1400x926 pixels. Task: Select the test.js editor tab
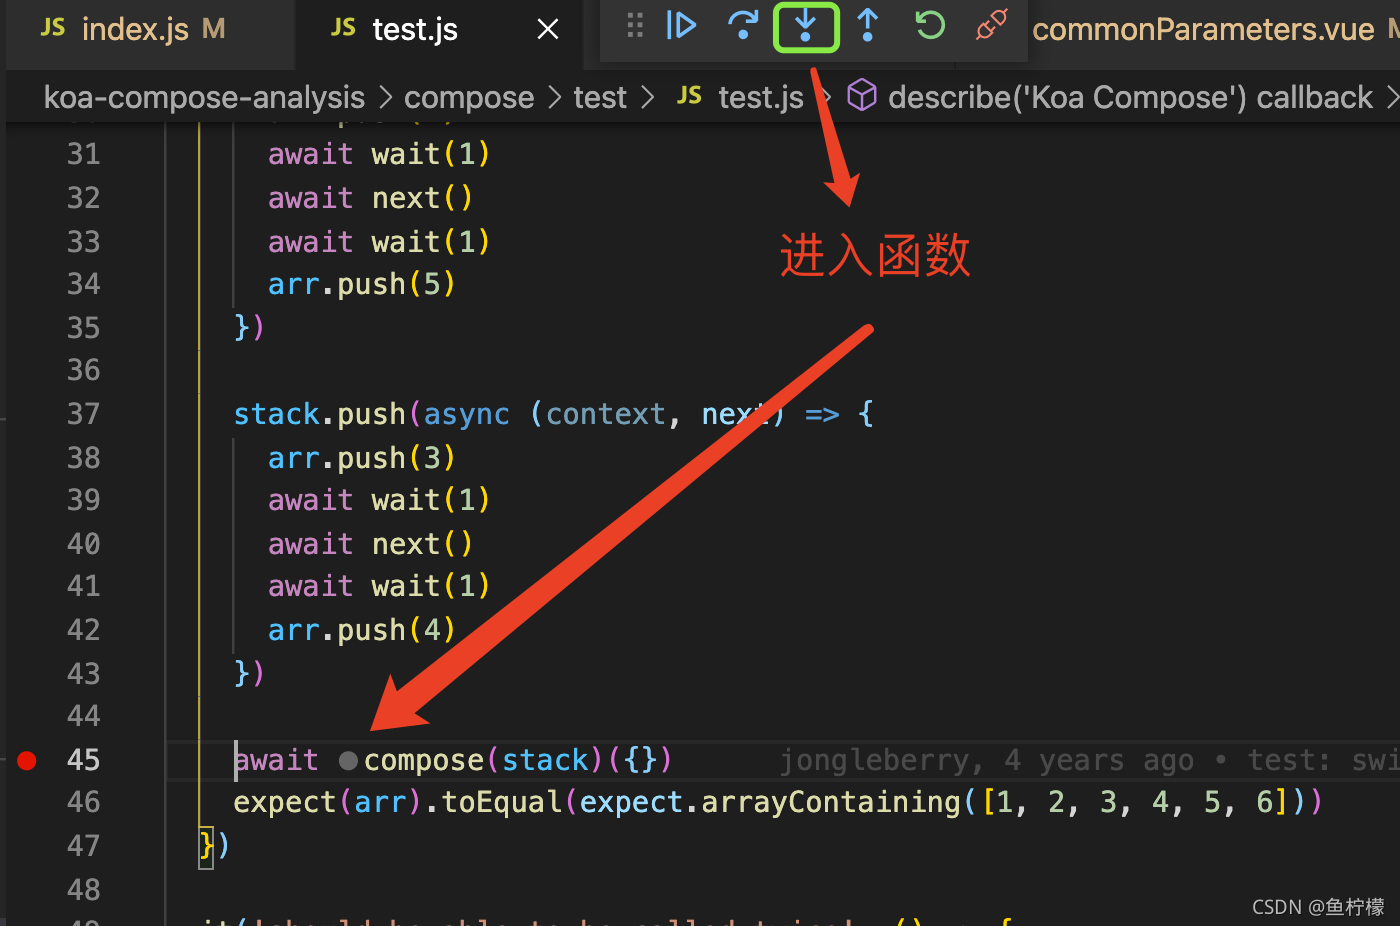(415, 30)
